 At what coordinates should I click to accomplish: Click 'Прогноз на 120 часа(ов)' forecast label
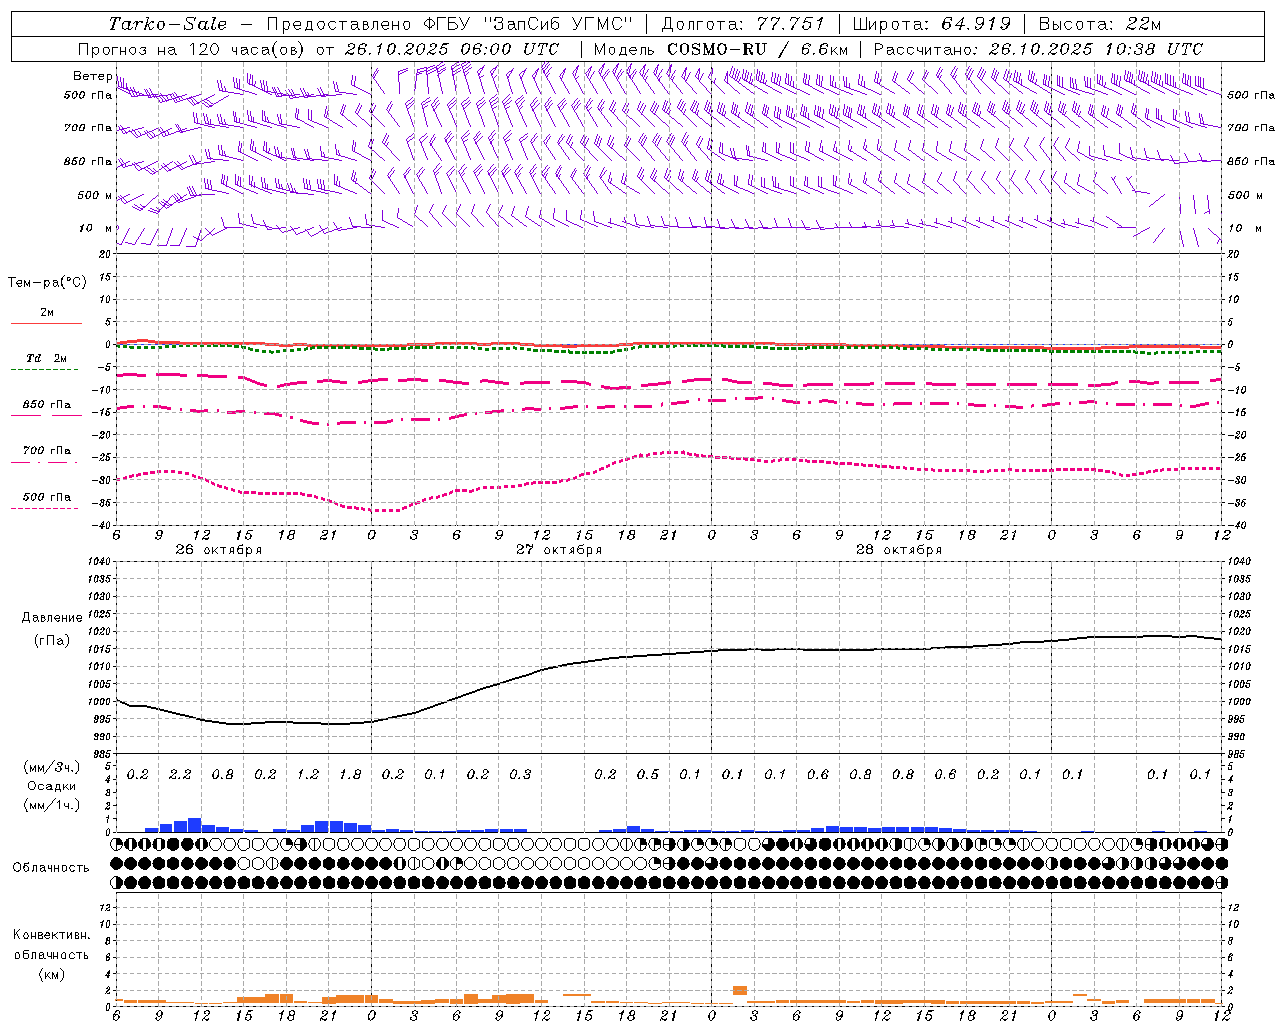click(x=191, y=48)
